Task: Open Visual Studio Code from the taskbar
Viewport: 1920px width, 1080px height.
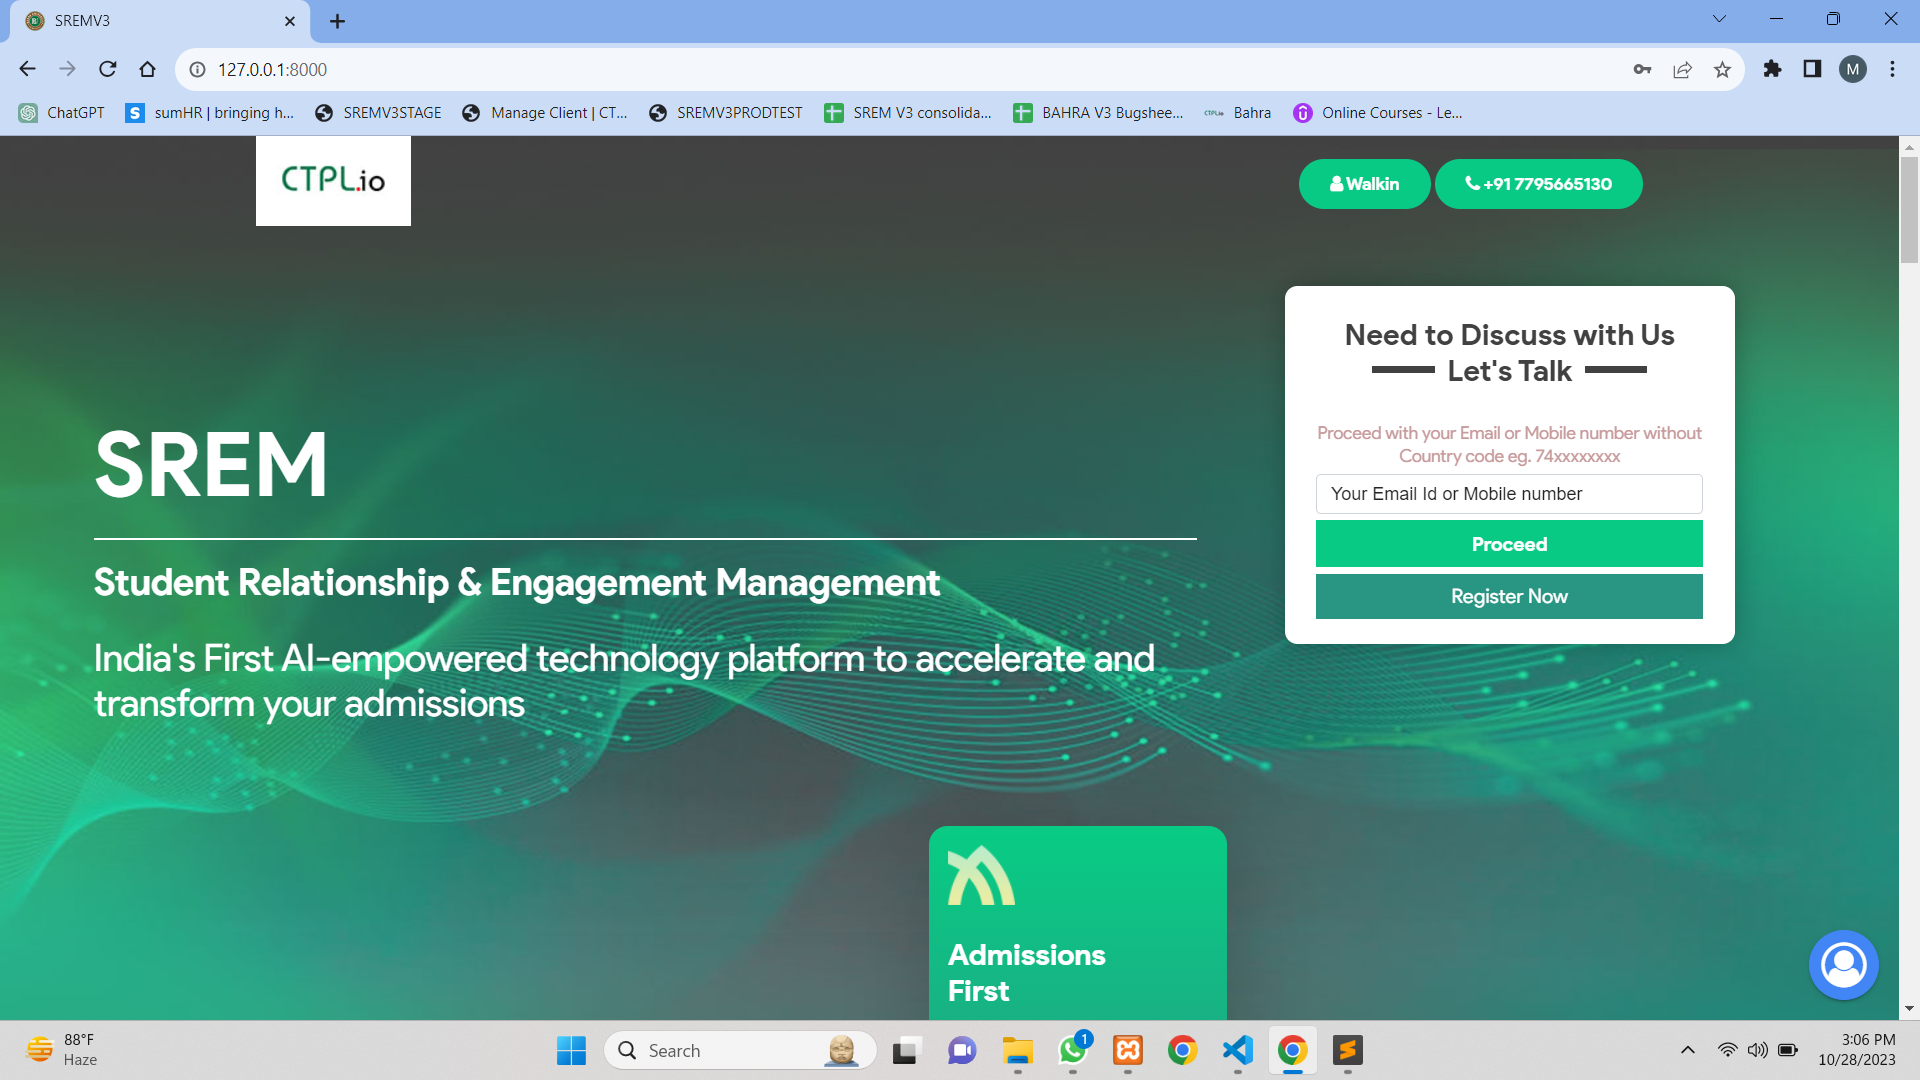Action: 1238,1050
